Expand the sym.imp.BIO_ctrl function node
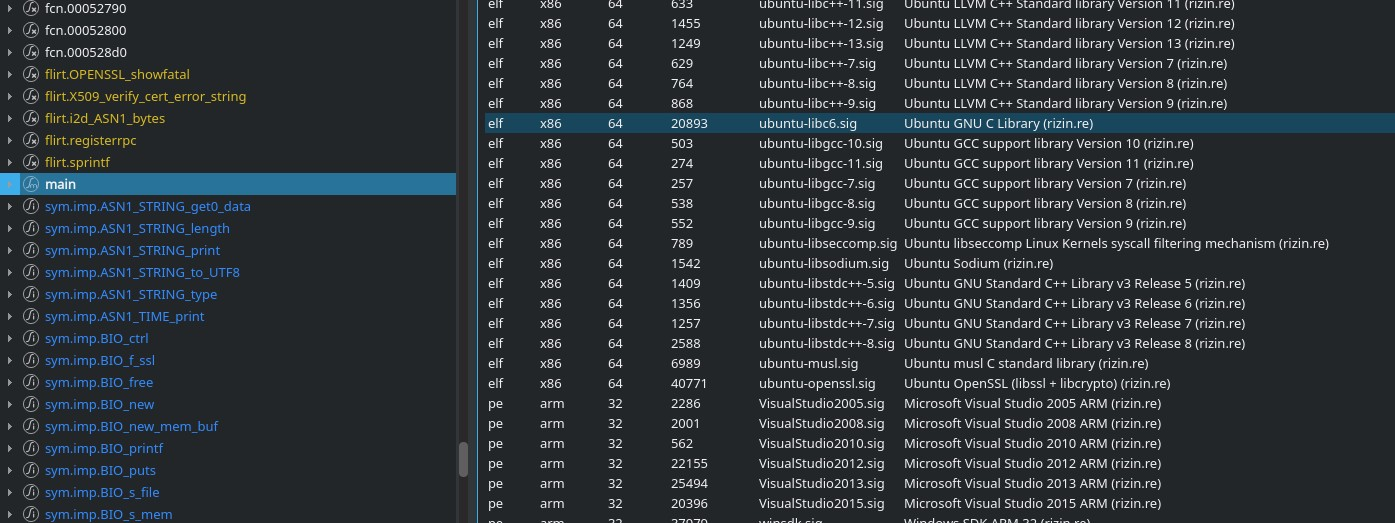Image resolution: width=1395 pixels, height=523 pixels. [x=9, y=338]
